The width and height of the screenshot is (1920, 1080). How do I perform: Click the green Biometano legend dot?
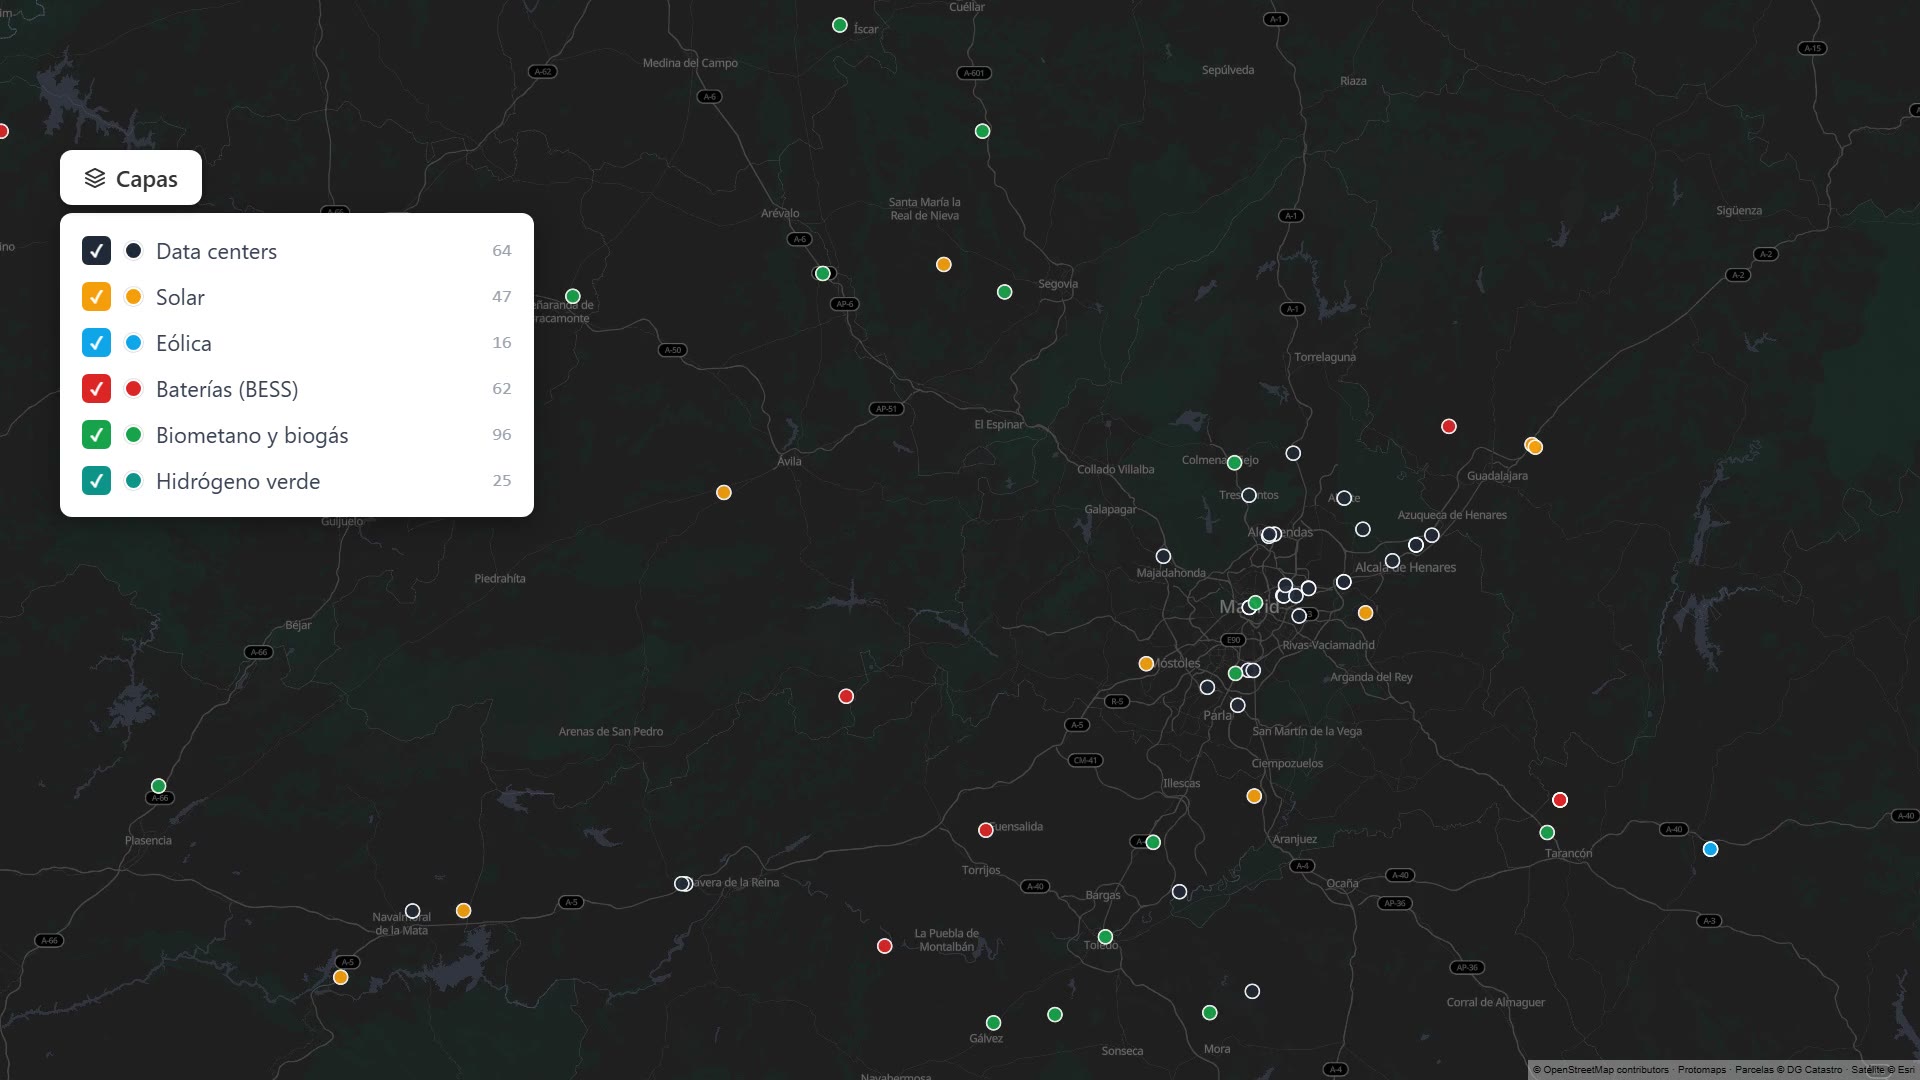[x=133, y=435]
